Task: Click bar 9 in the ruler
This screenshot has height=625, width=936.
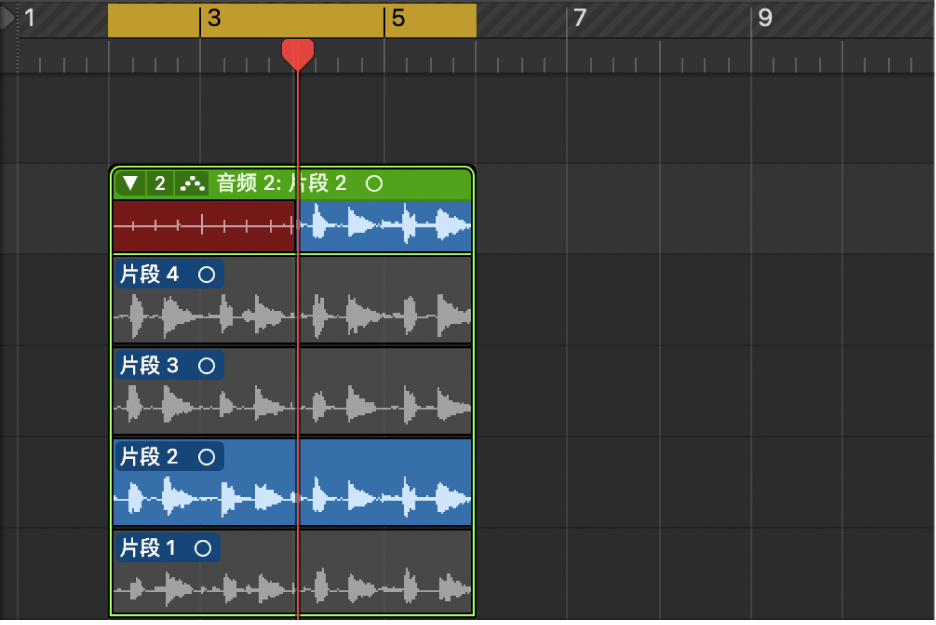Action: coord(765,18)
